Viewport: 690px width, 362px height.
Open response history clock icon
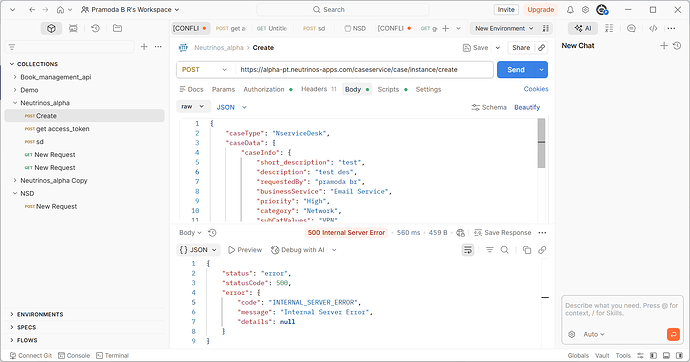tap(212, 233)
